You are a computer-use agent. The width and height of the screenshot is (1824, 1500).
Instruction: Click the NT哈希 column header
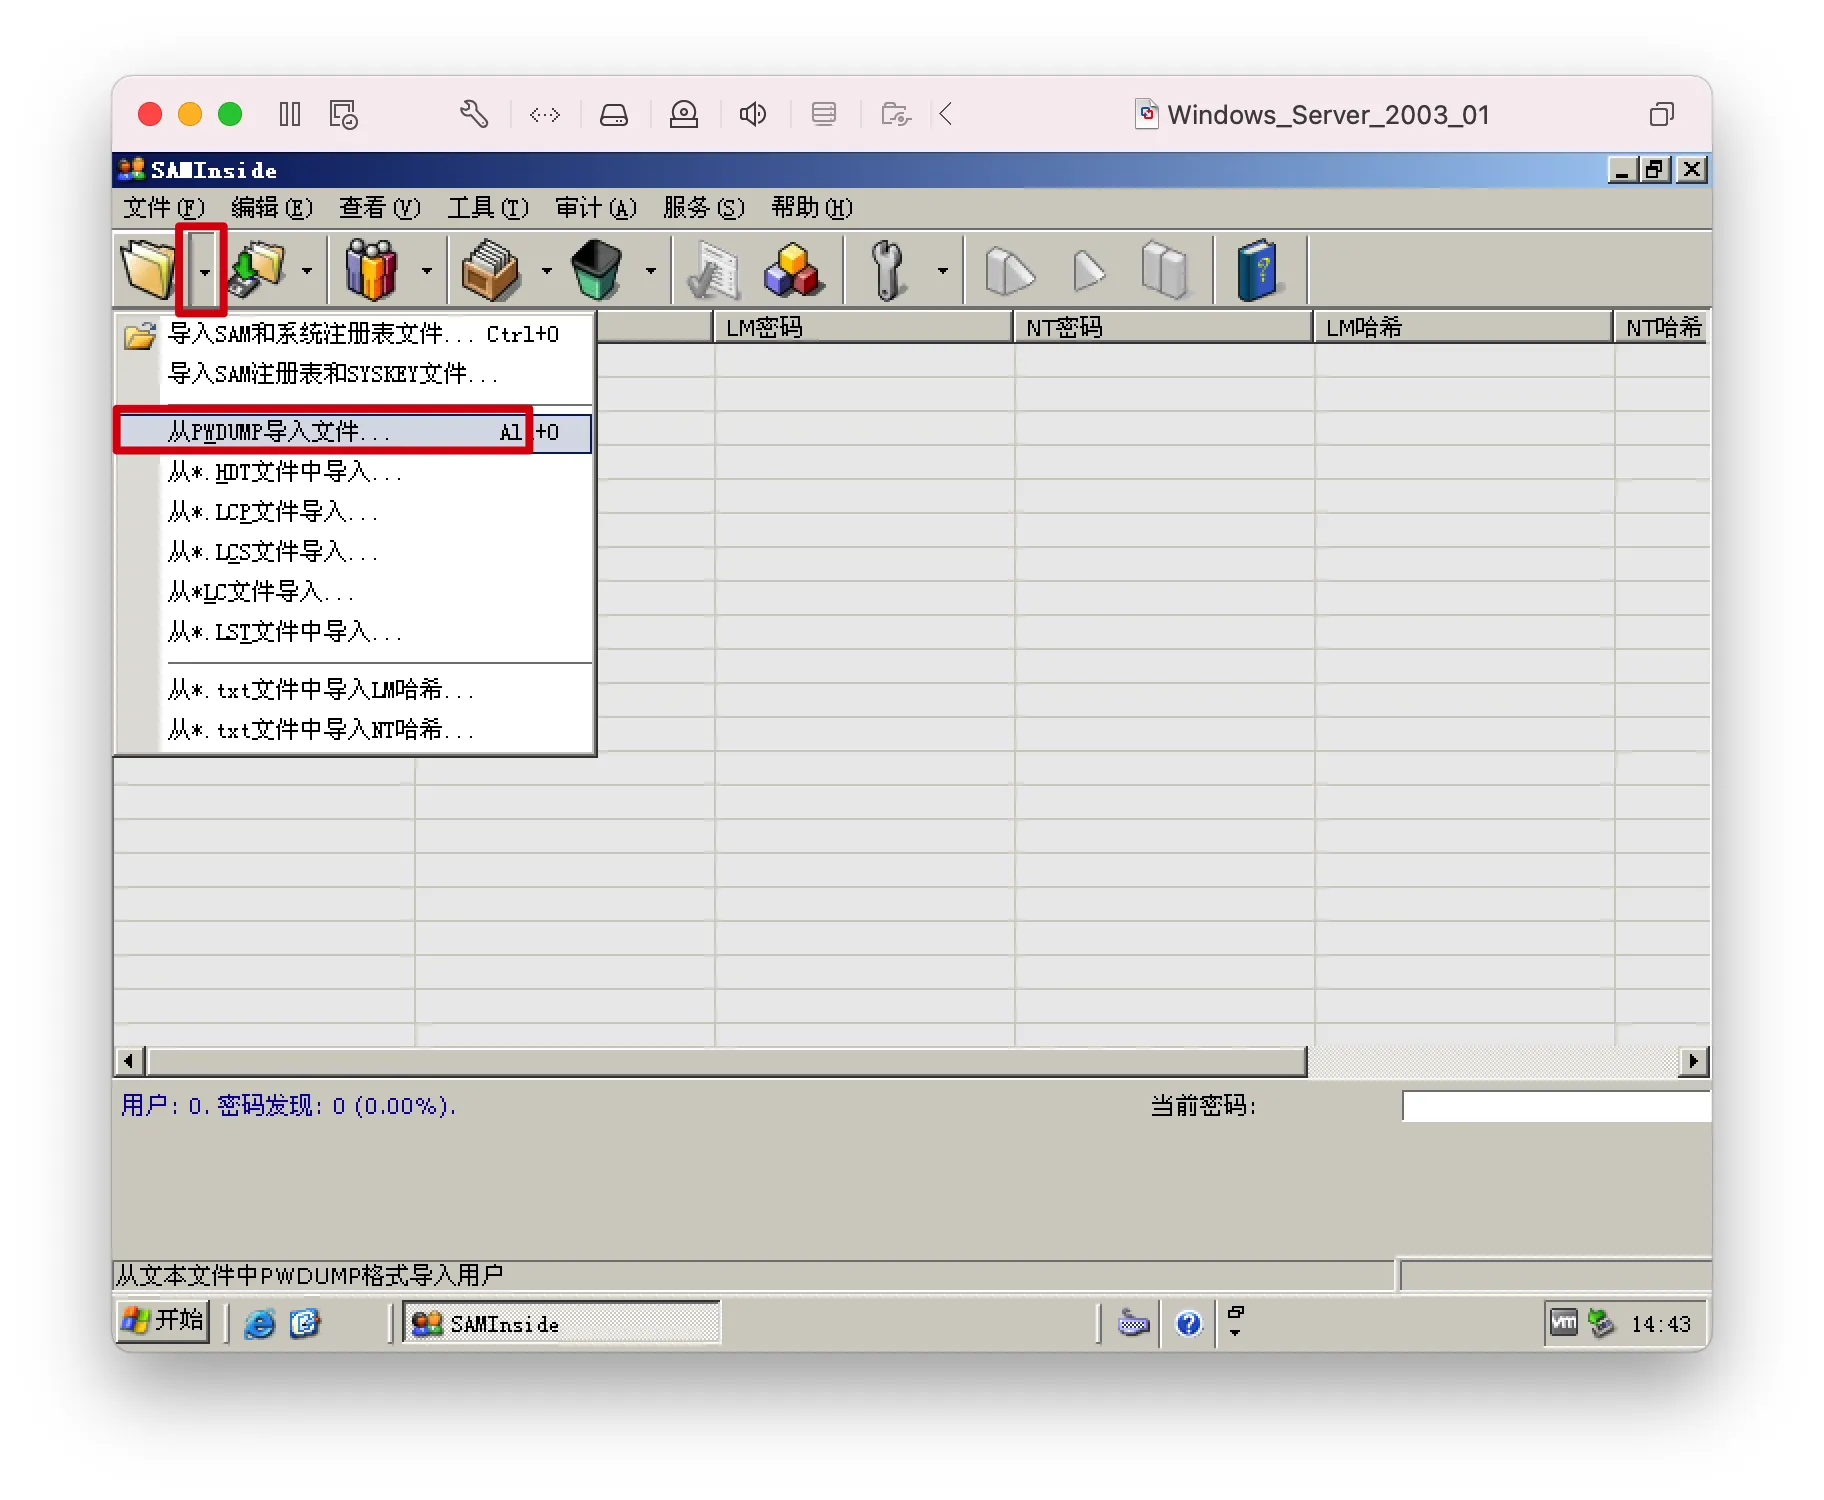point(1661,327)
